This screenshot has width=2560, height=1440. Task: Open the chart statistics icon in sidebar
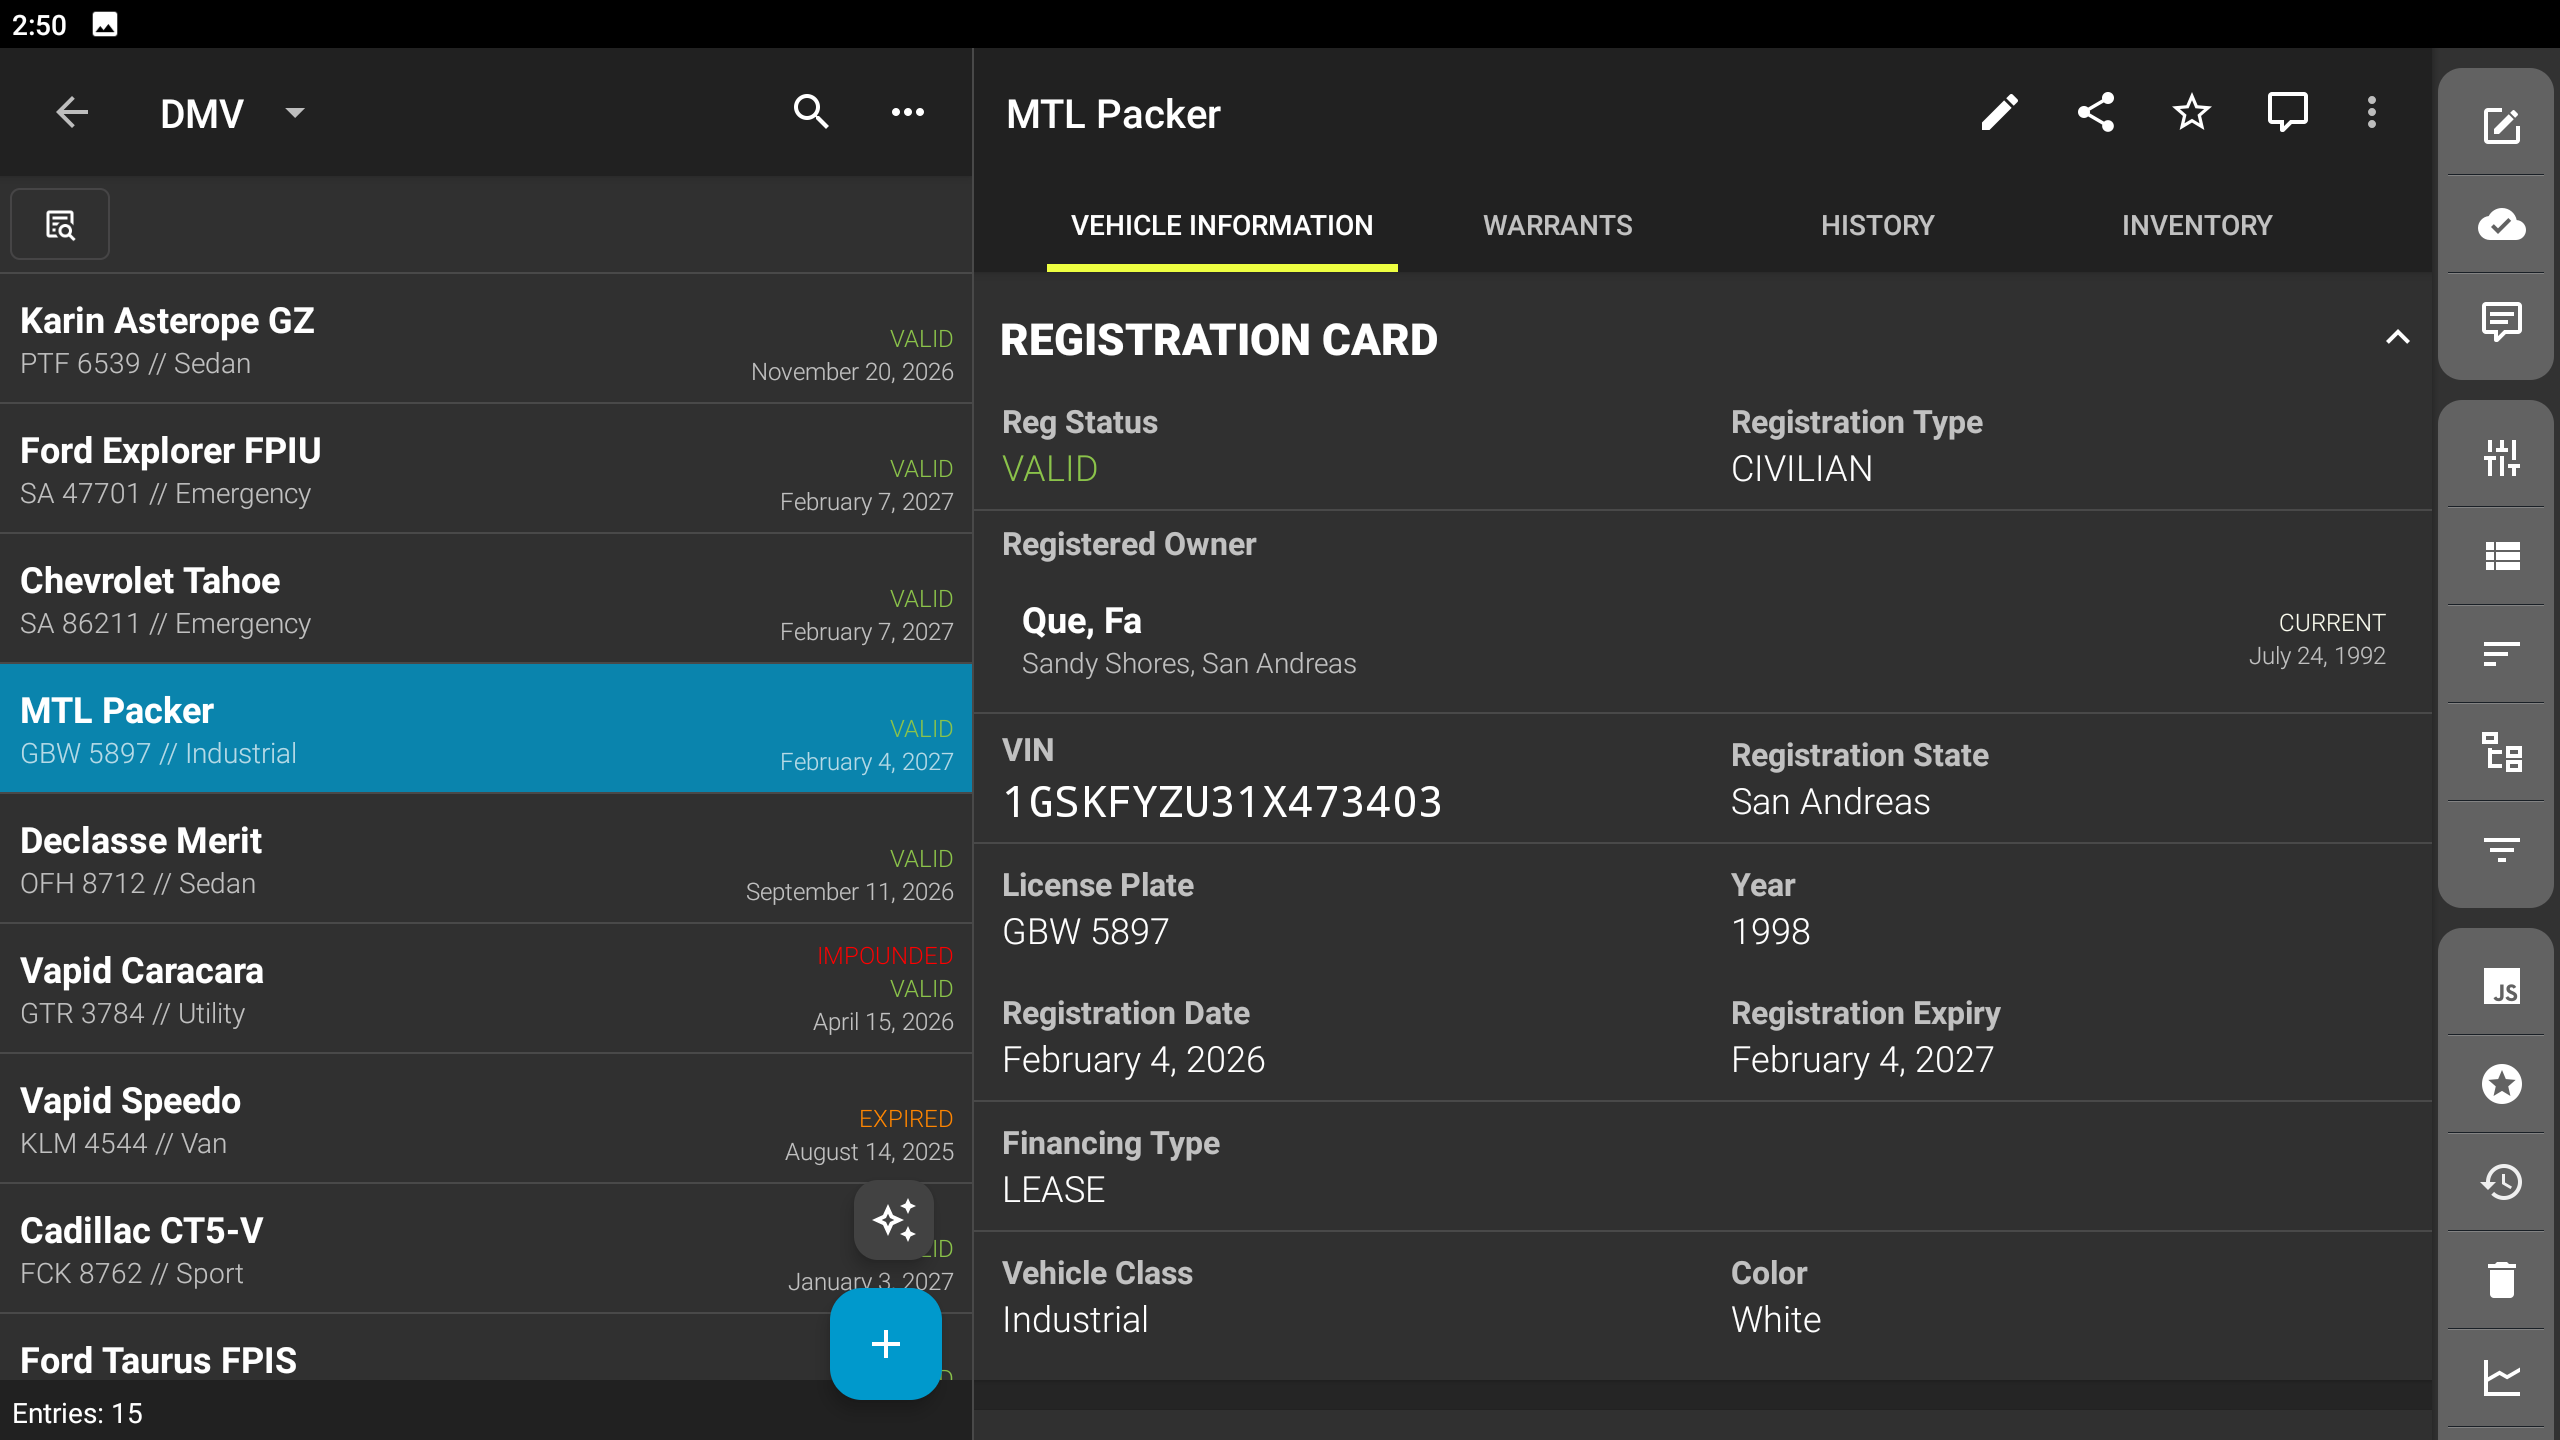click(x=2501, y=1378)
